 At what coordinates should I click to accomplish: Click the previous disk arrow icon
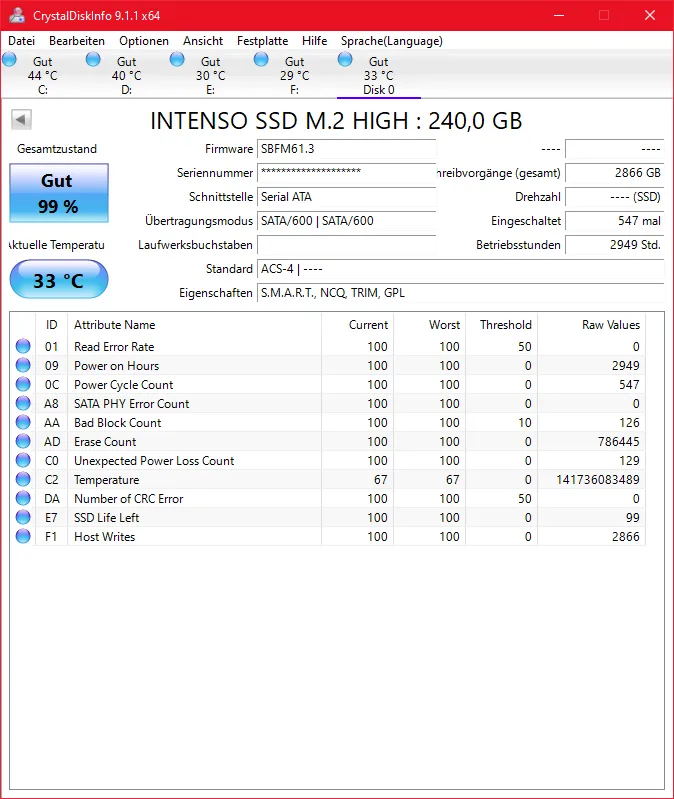pyautogui.click(x=21, y=120)
